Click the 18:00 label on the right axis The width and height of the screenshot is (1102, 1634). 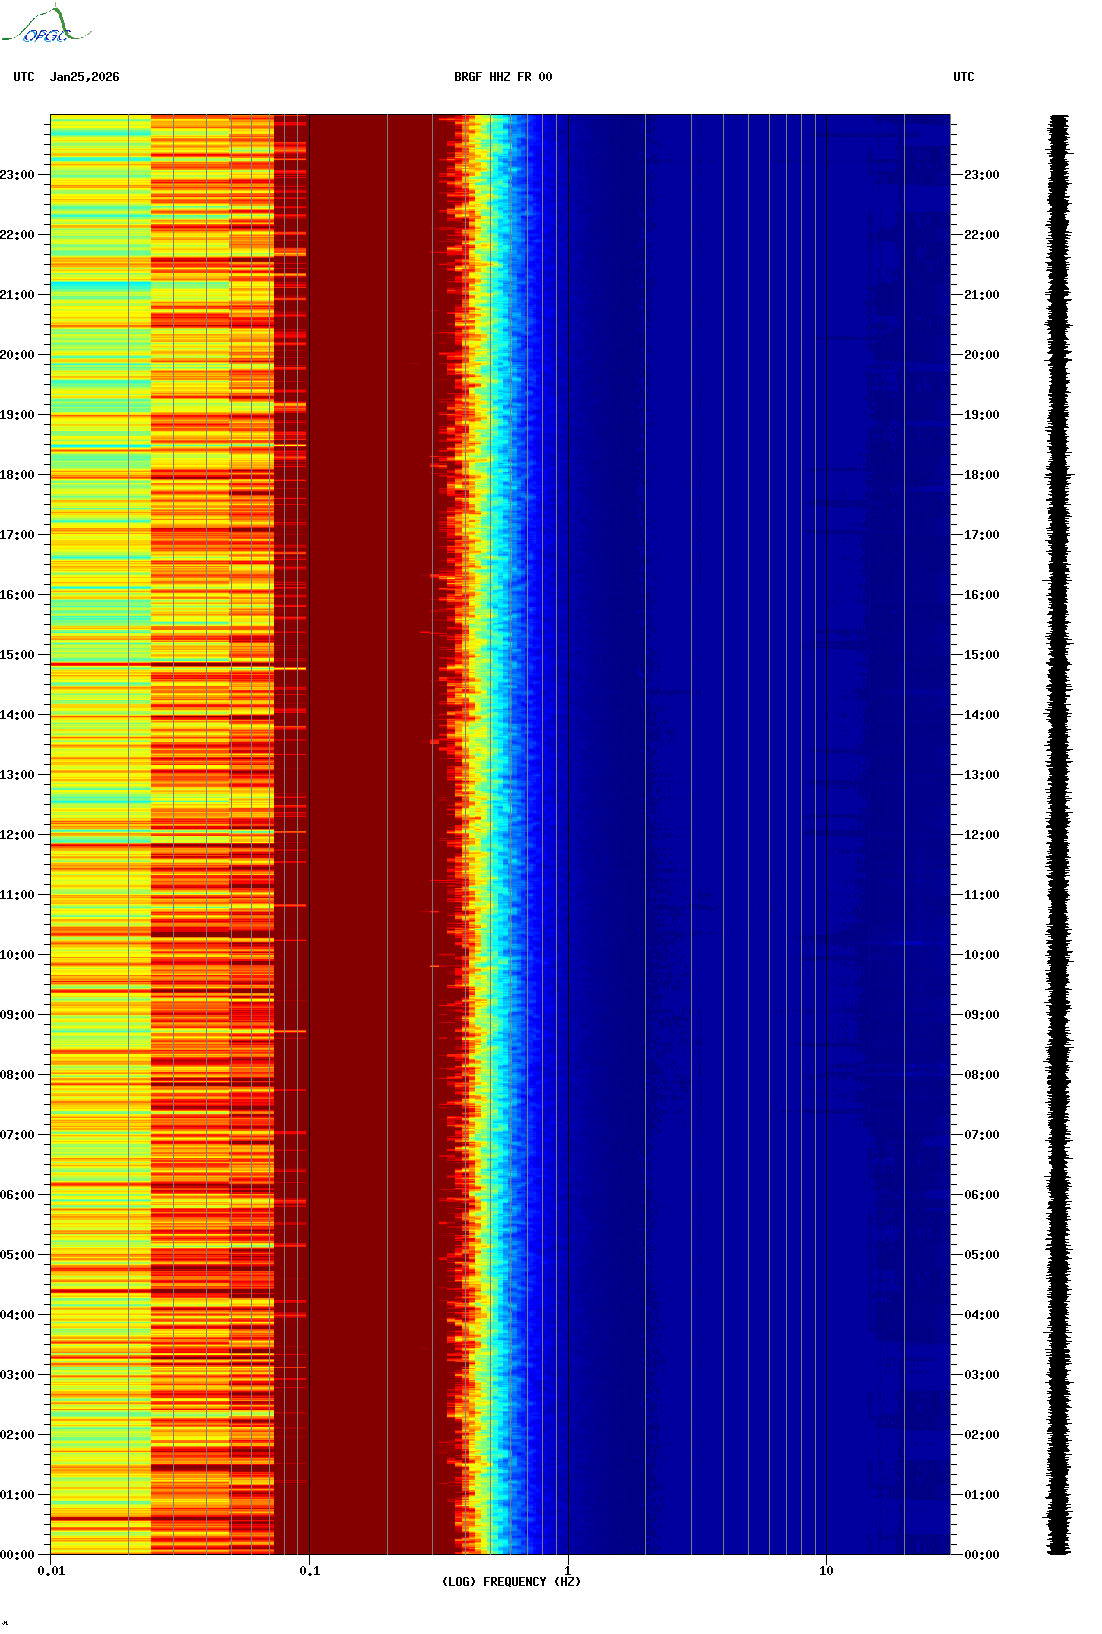(981, 475)
